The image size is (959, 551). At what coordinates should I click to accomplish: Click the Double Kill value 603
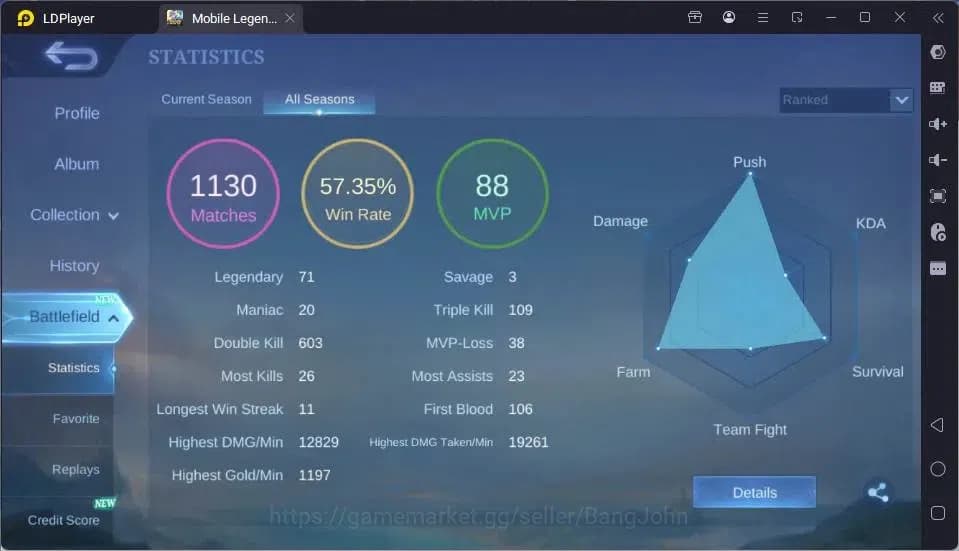pos(310,343)
